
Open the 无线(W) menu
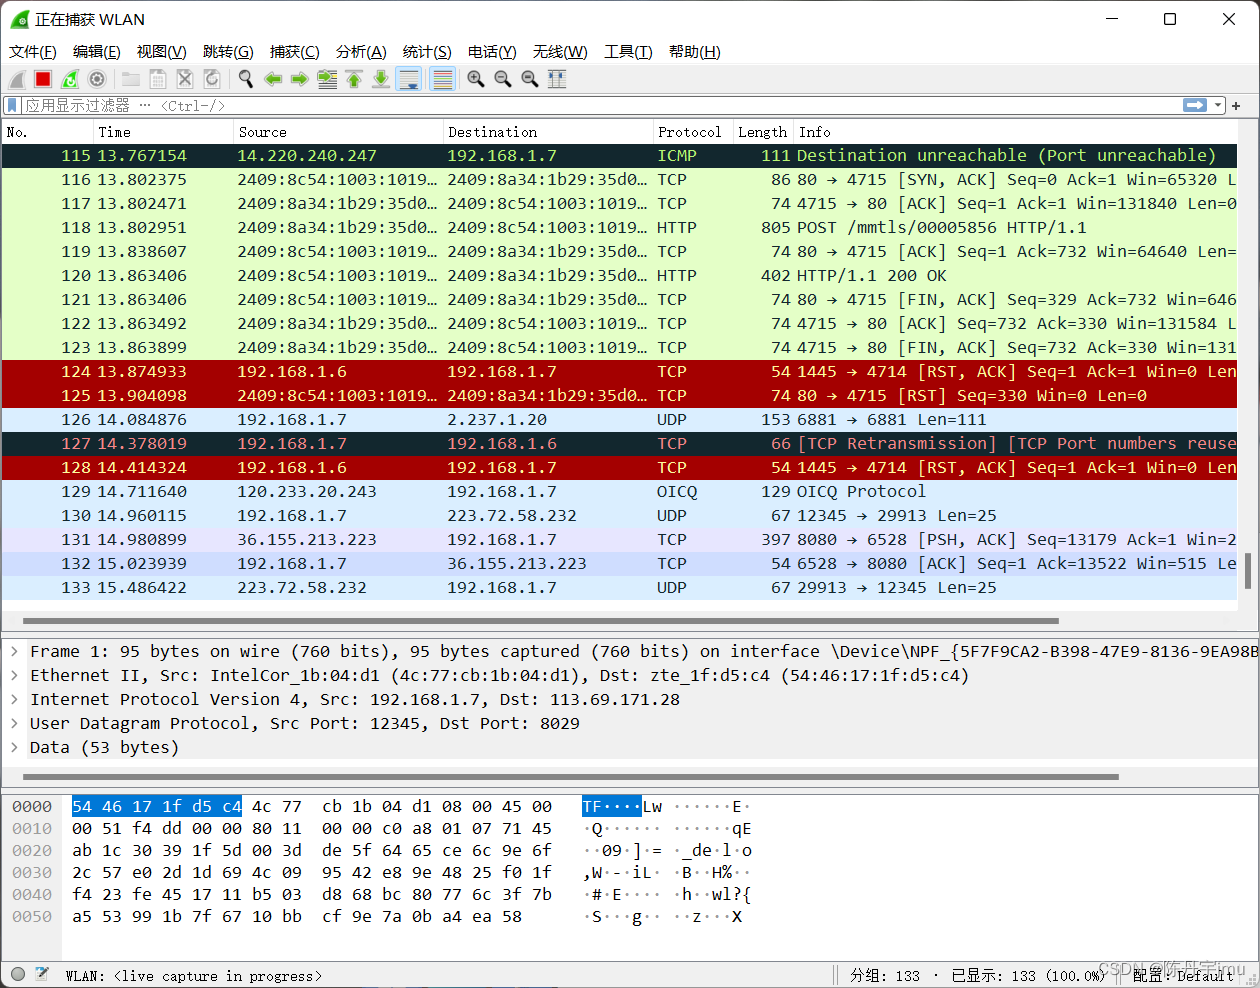click(560, 52)
